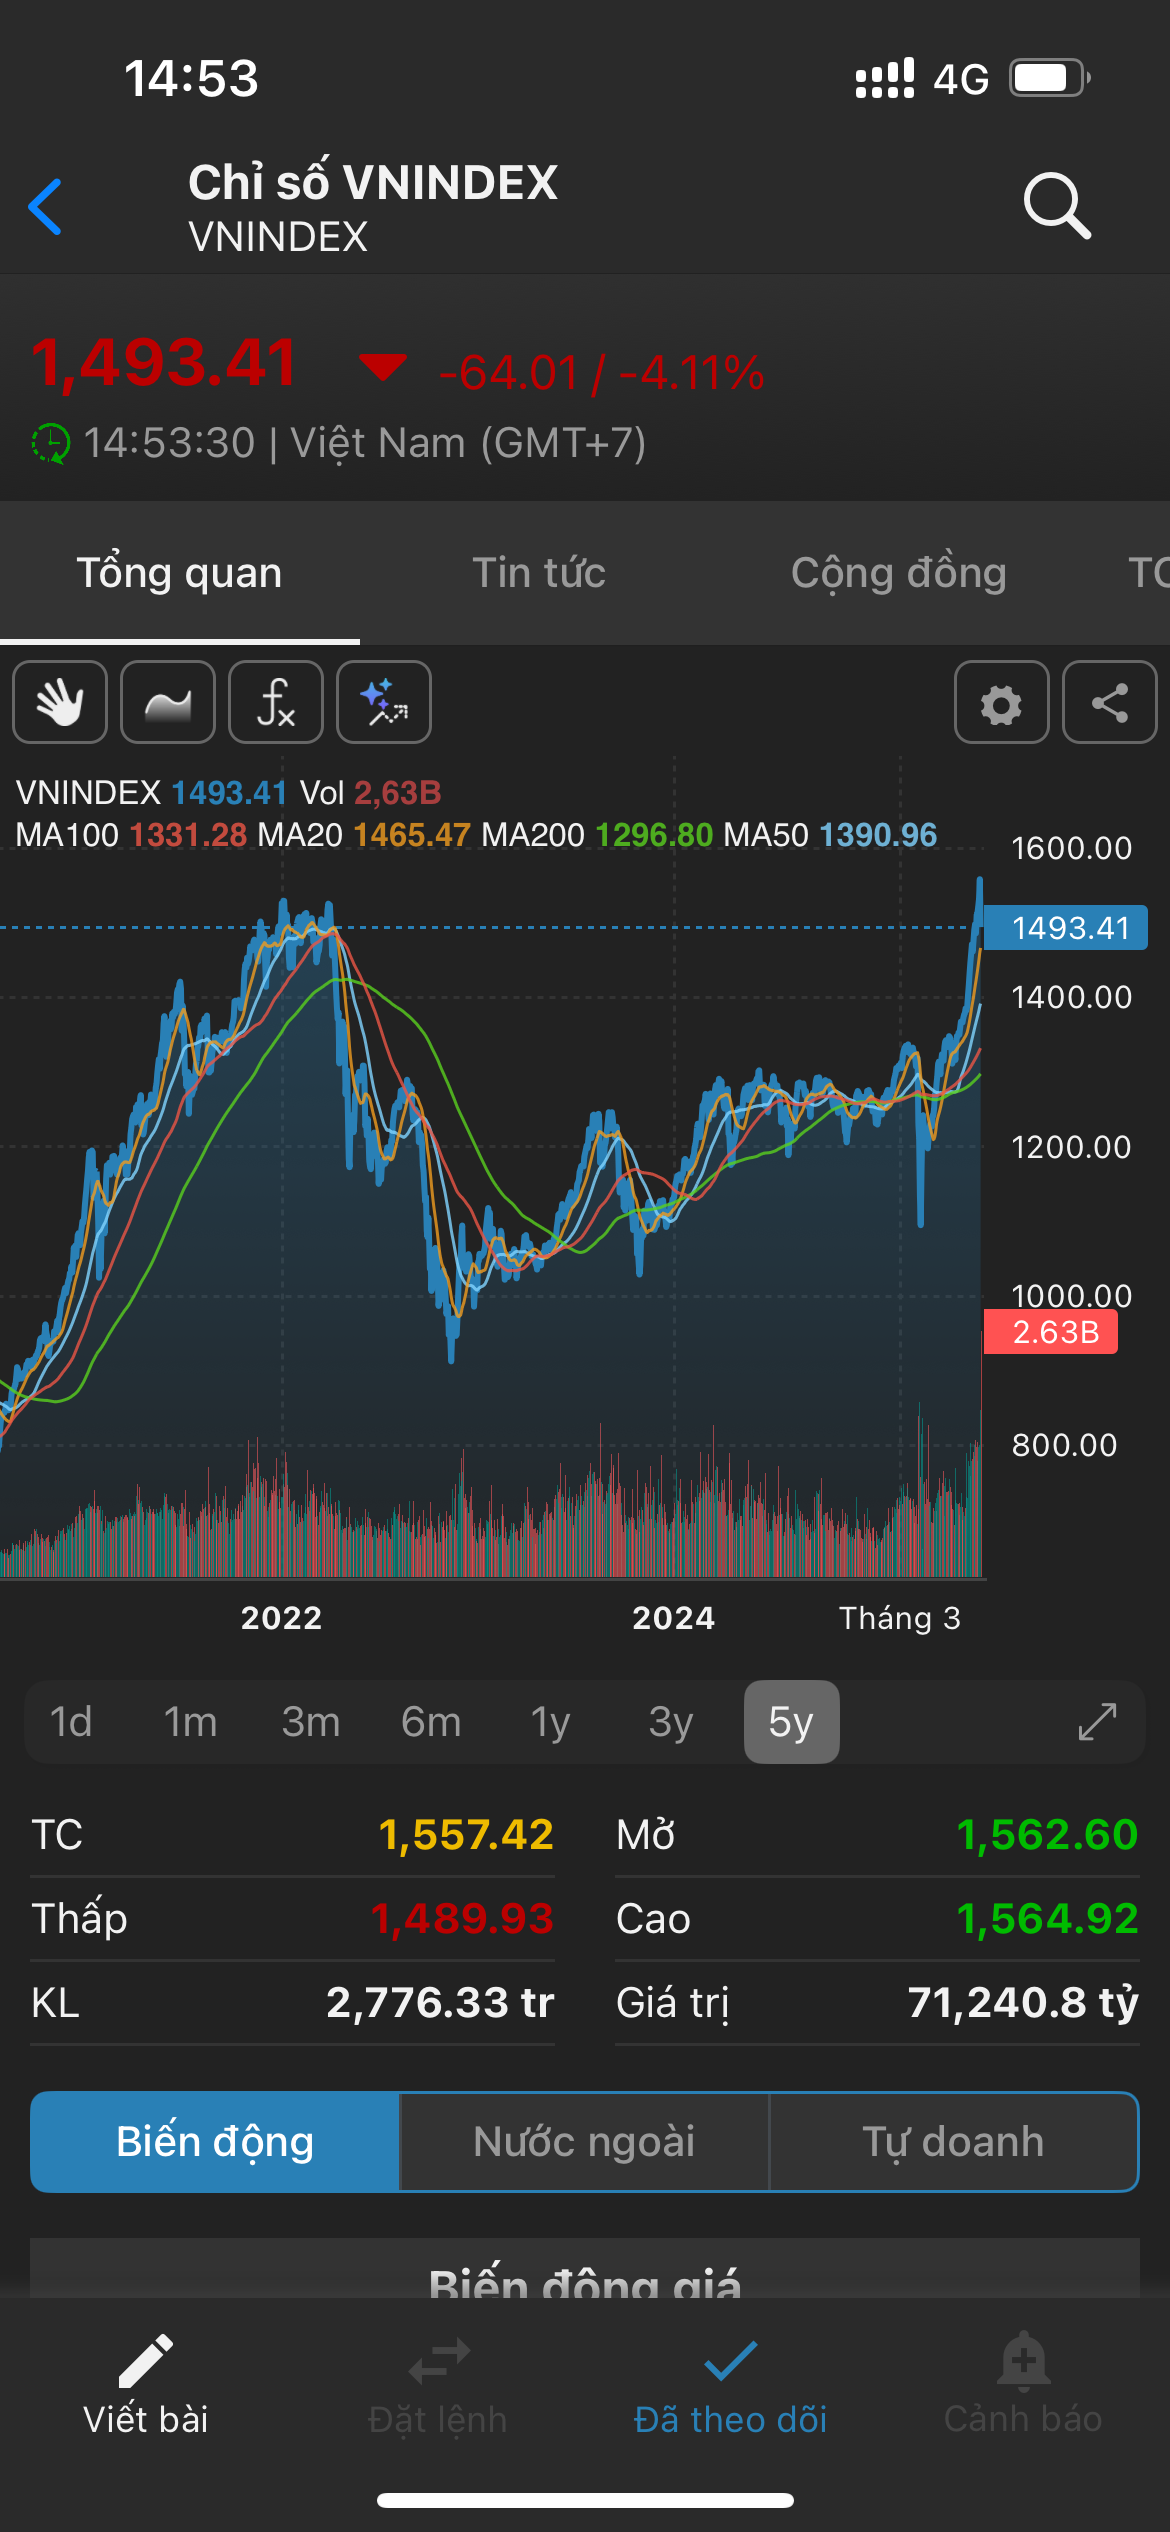Open the Tin tức tab
This screenshot has width=1170, height=2532.
coord(539,573)
